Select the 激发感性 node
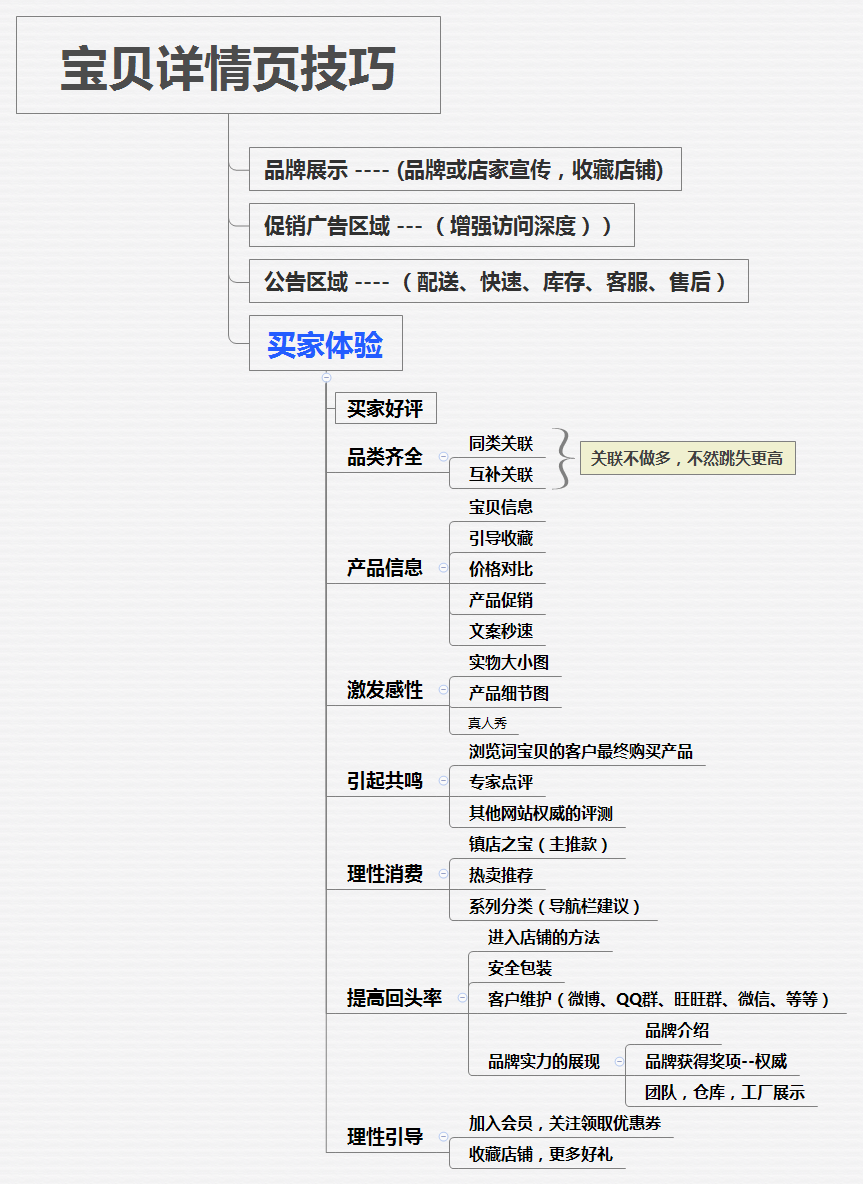 coord(384,689)
